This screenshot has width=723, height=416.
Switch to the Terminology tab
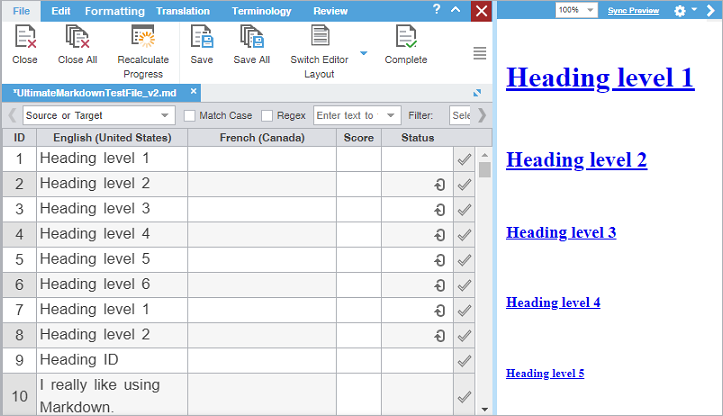(261, 11)
